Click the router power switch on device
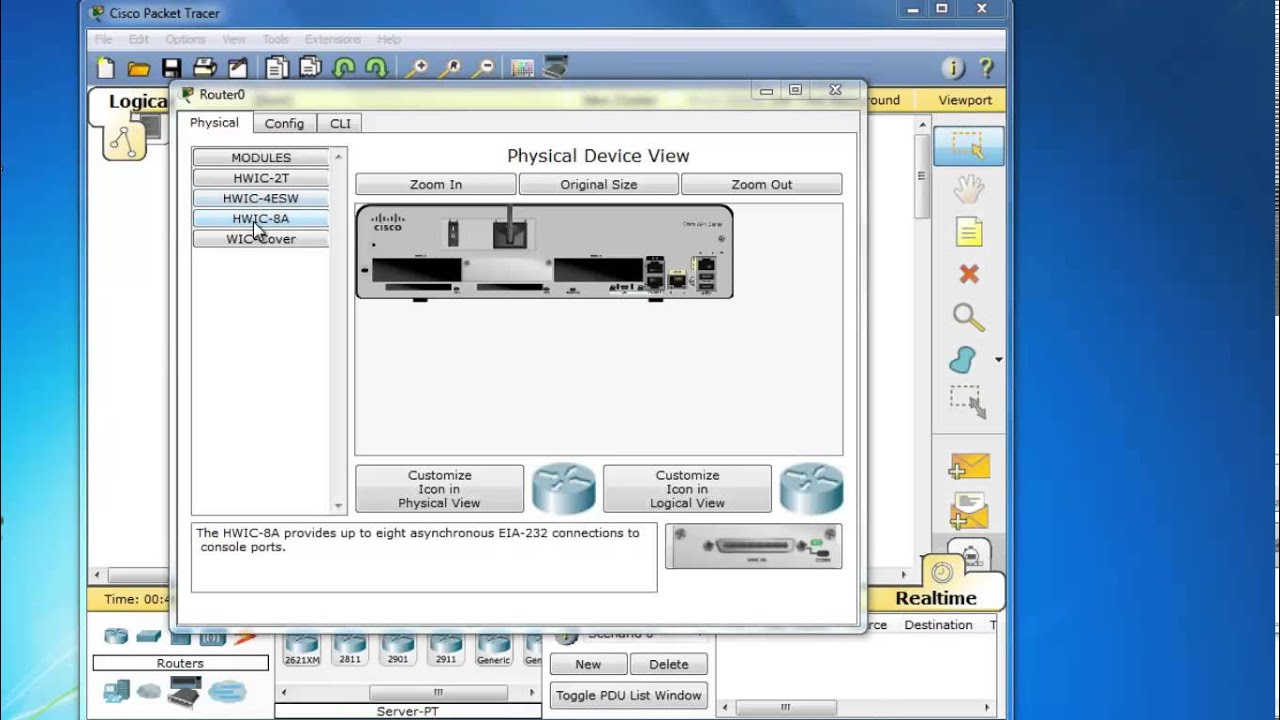1280x720 pixels. [x=453, y=235]
